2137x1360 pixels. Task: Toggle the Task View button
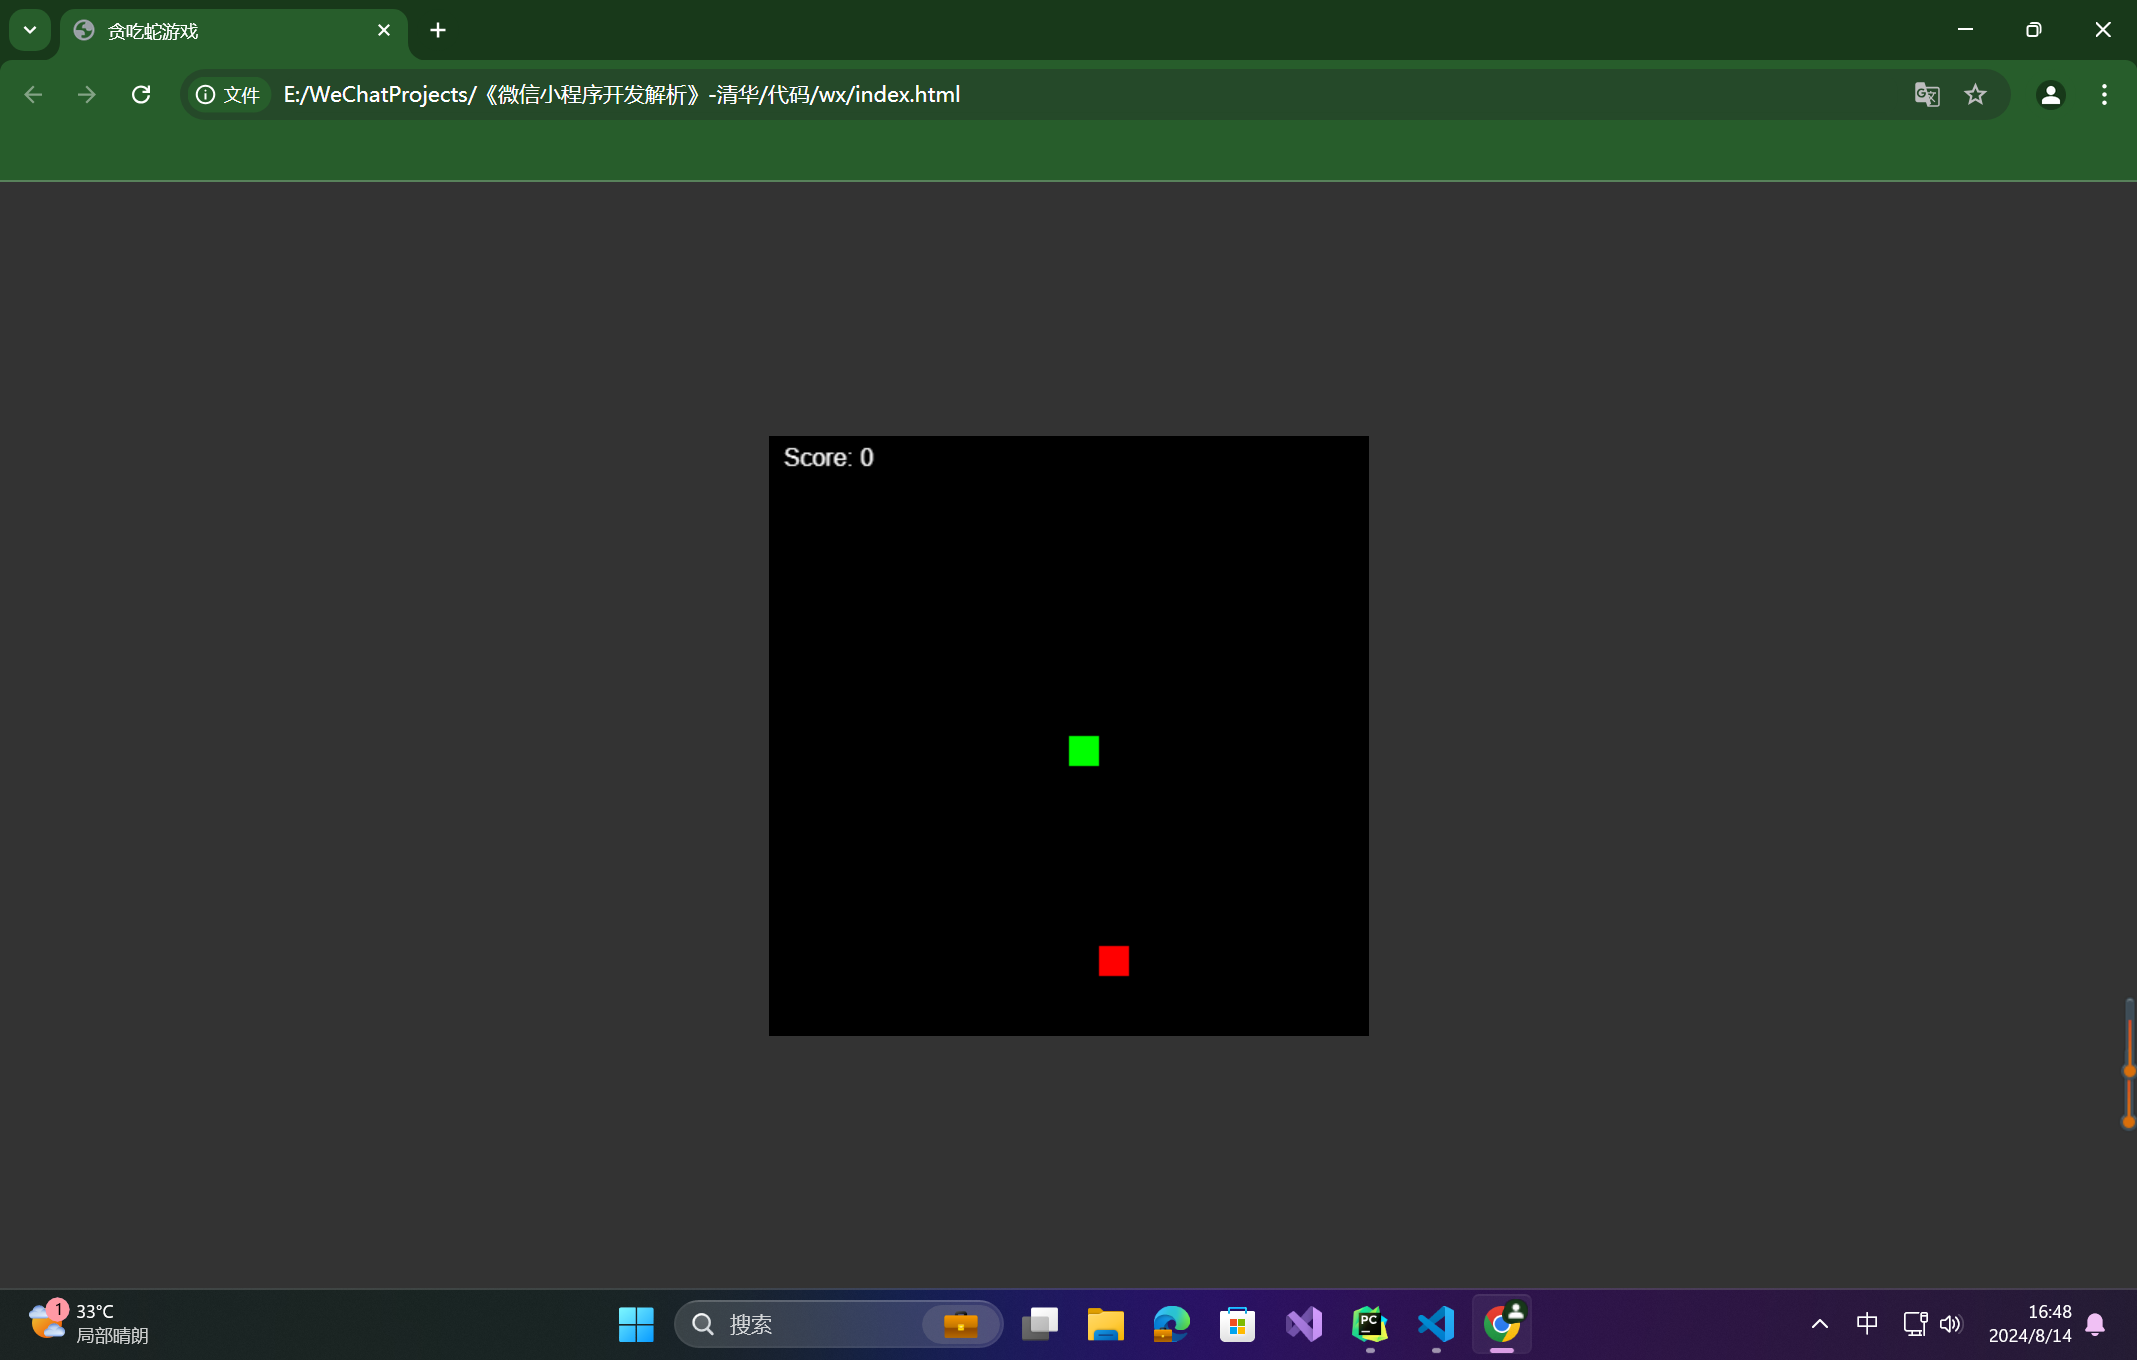click(x=1040, y=1324)
